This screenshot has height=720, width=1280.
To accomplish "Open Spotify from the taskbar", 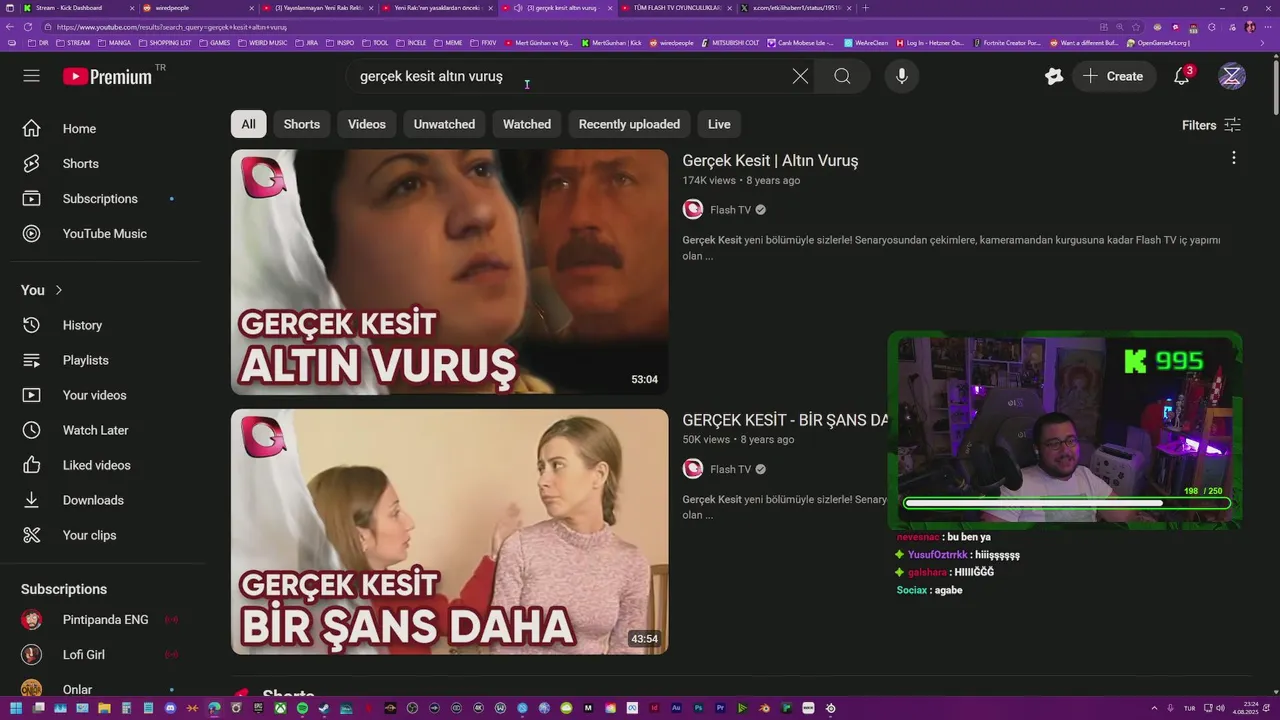I will pyautogui.click(x=302, y=708).
